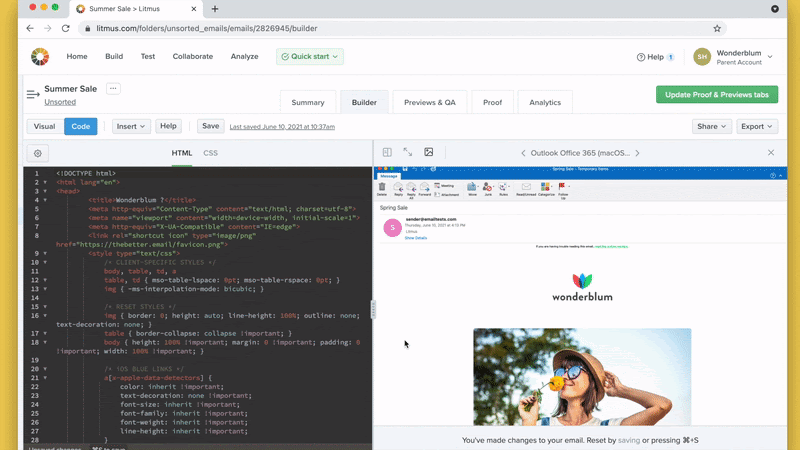Click the Litmus color wheel logo
The height and width of the screenshot is (450, 800).
pyautogui.click(x=40, y=57)
